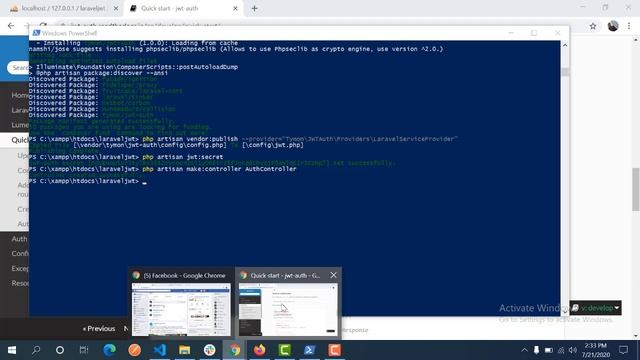
Task: Launch Firefox from the taskbar
Action: point(260,350)
